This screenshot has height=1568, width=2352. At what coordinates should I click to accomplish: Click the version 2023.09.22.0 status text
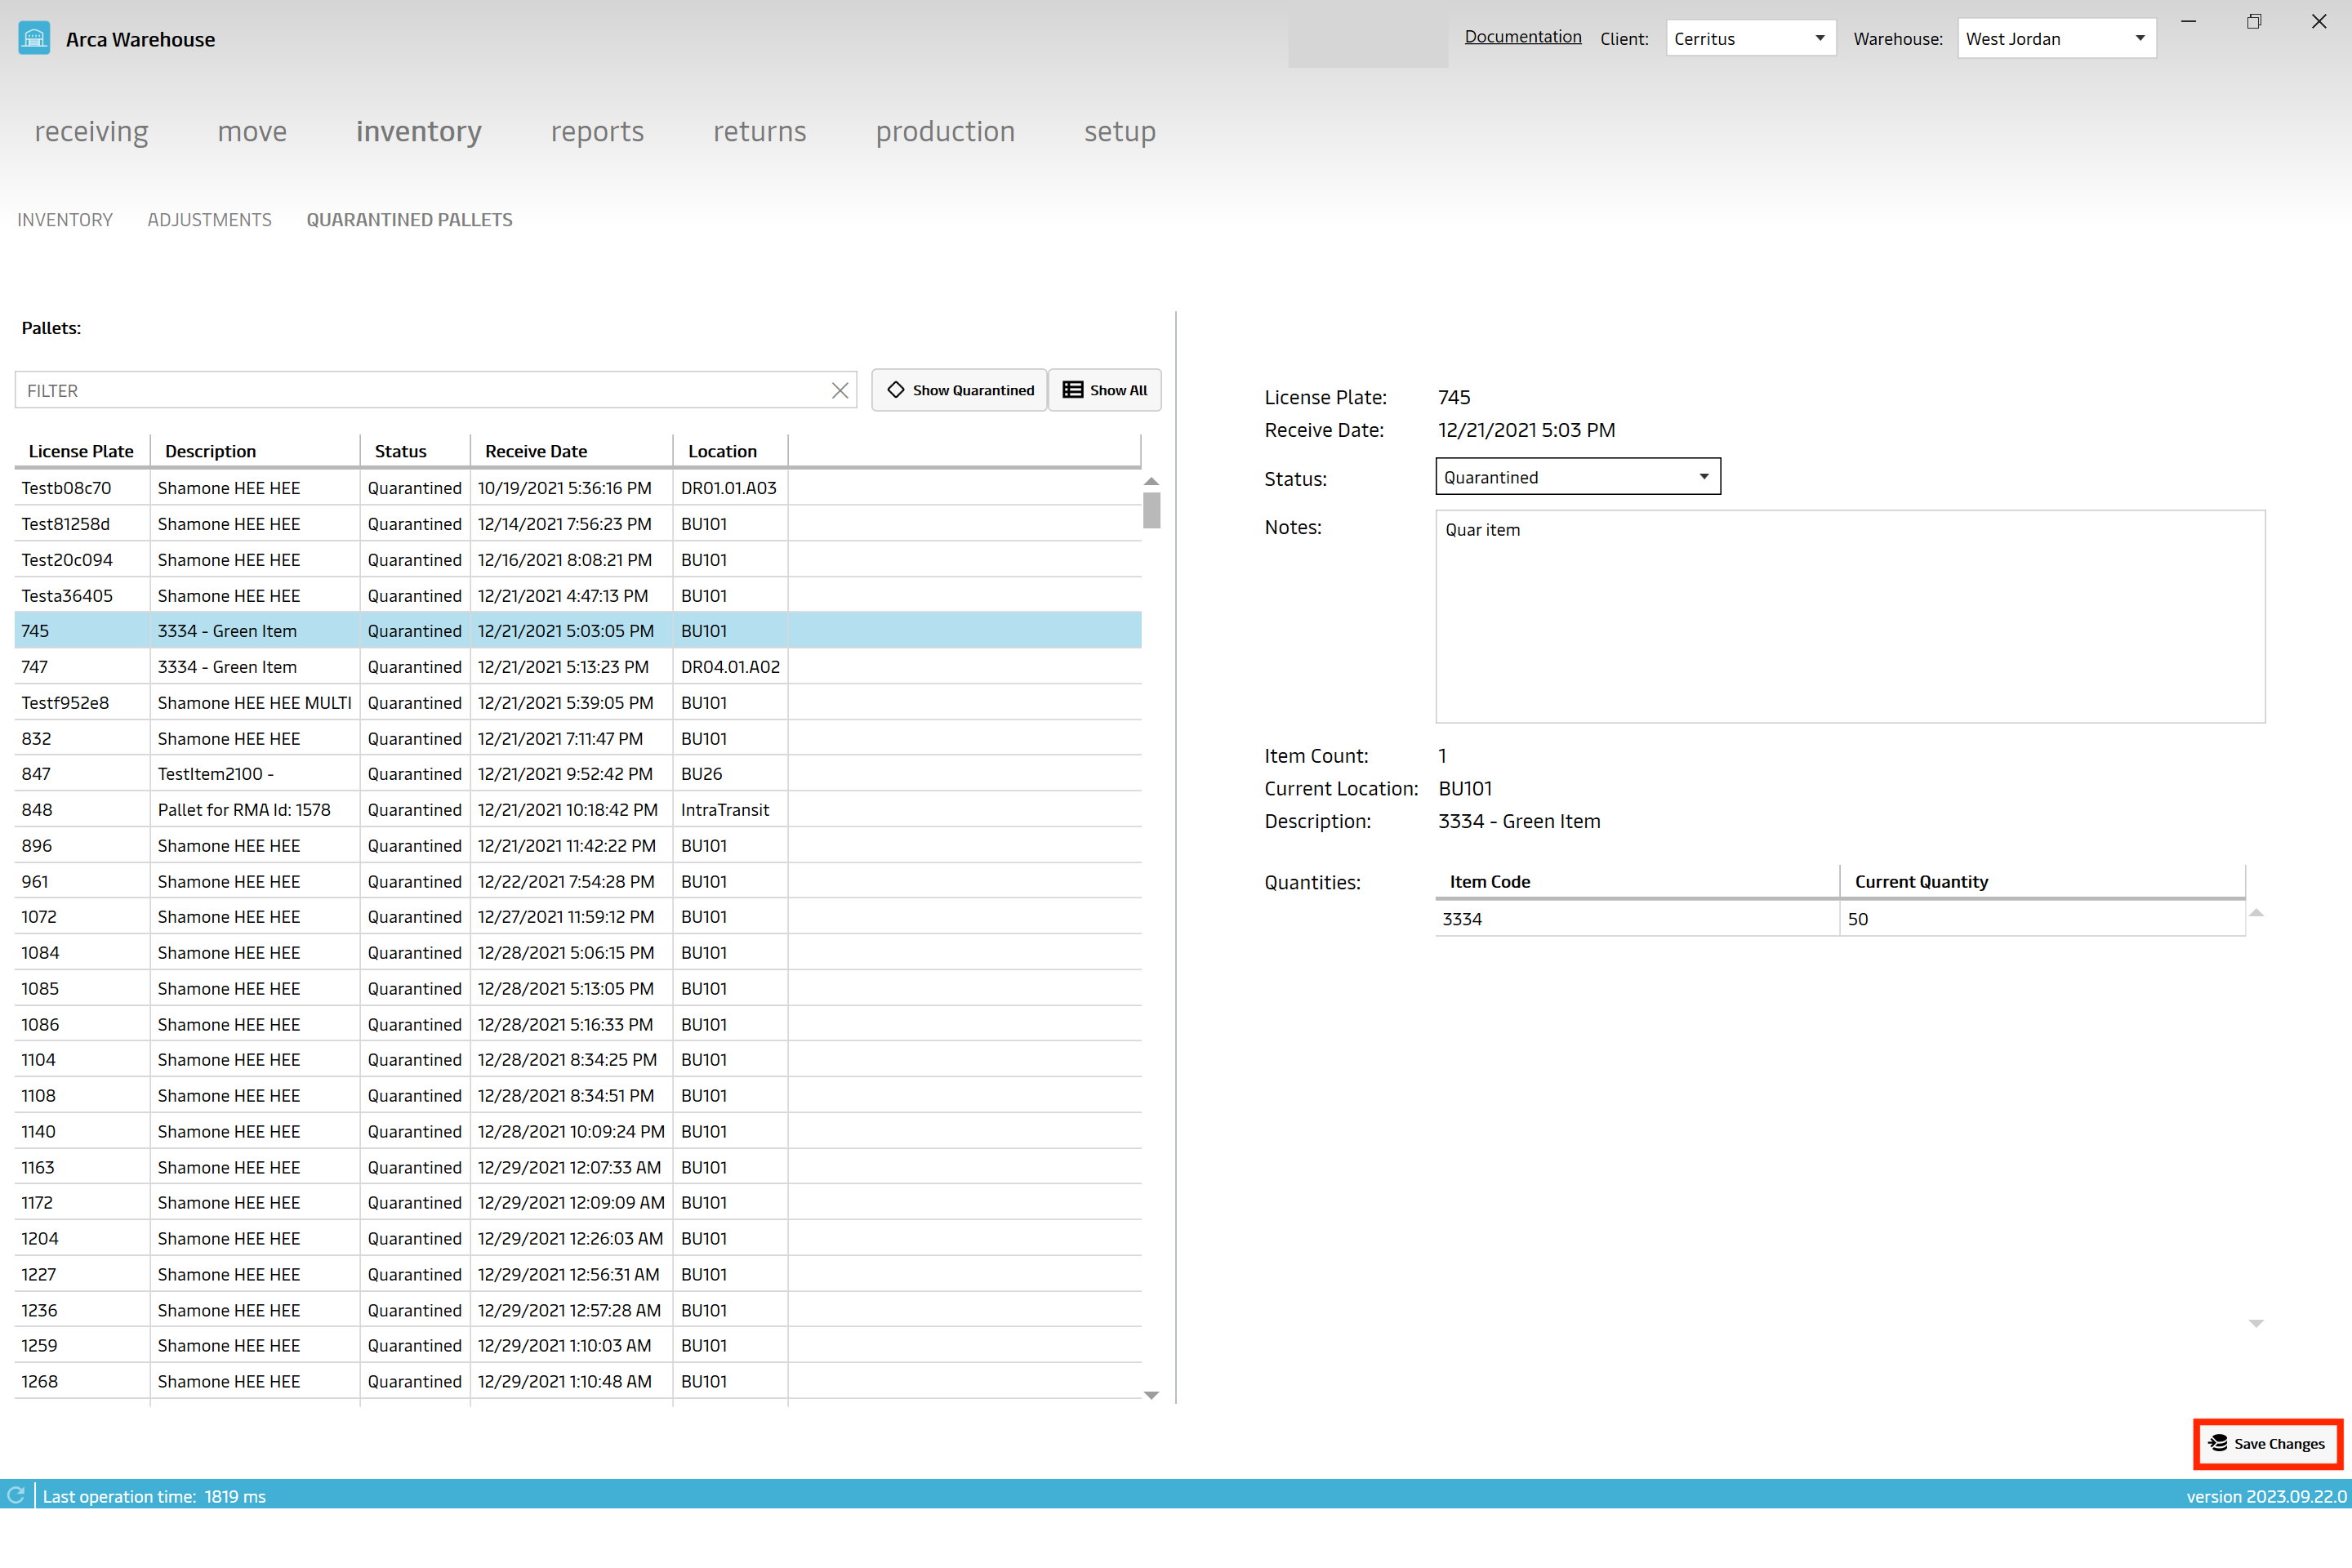pos(2266,1496)
